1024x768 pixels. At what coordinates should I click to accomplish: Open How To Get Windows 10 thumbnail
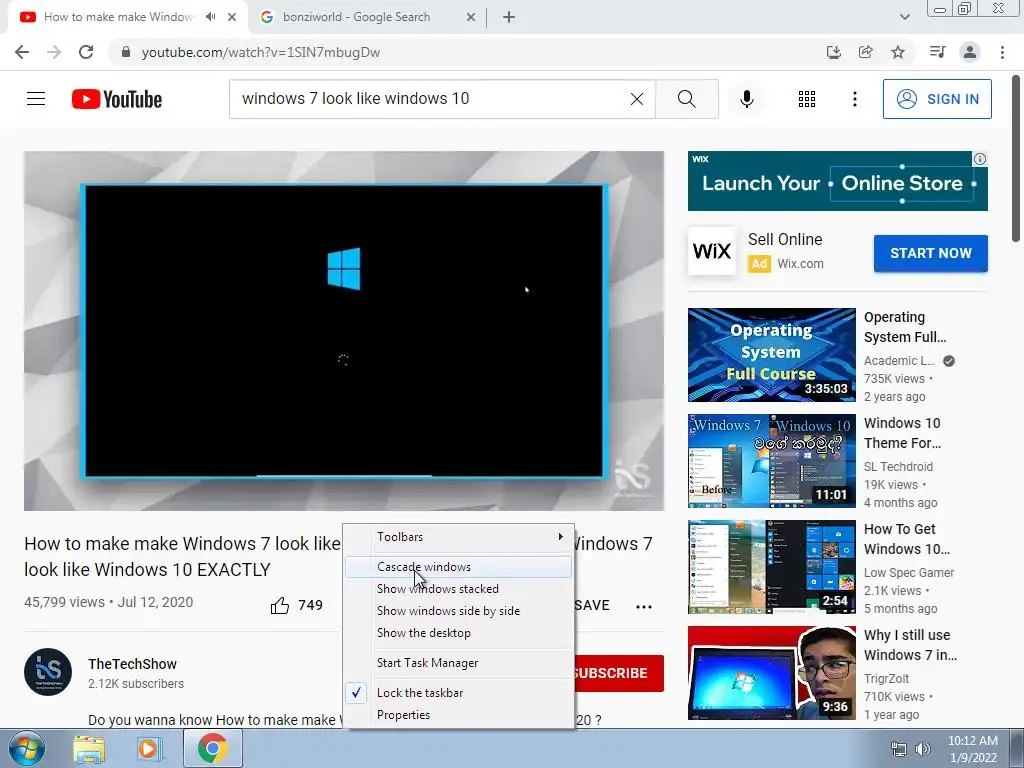point(771,567)
